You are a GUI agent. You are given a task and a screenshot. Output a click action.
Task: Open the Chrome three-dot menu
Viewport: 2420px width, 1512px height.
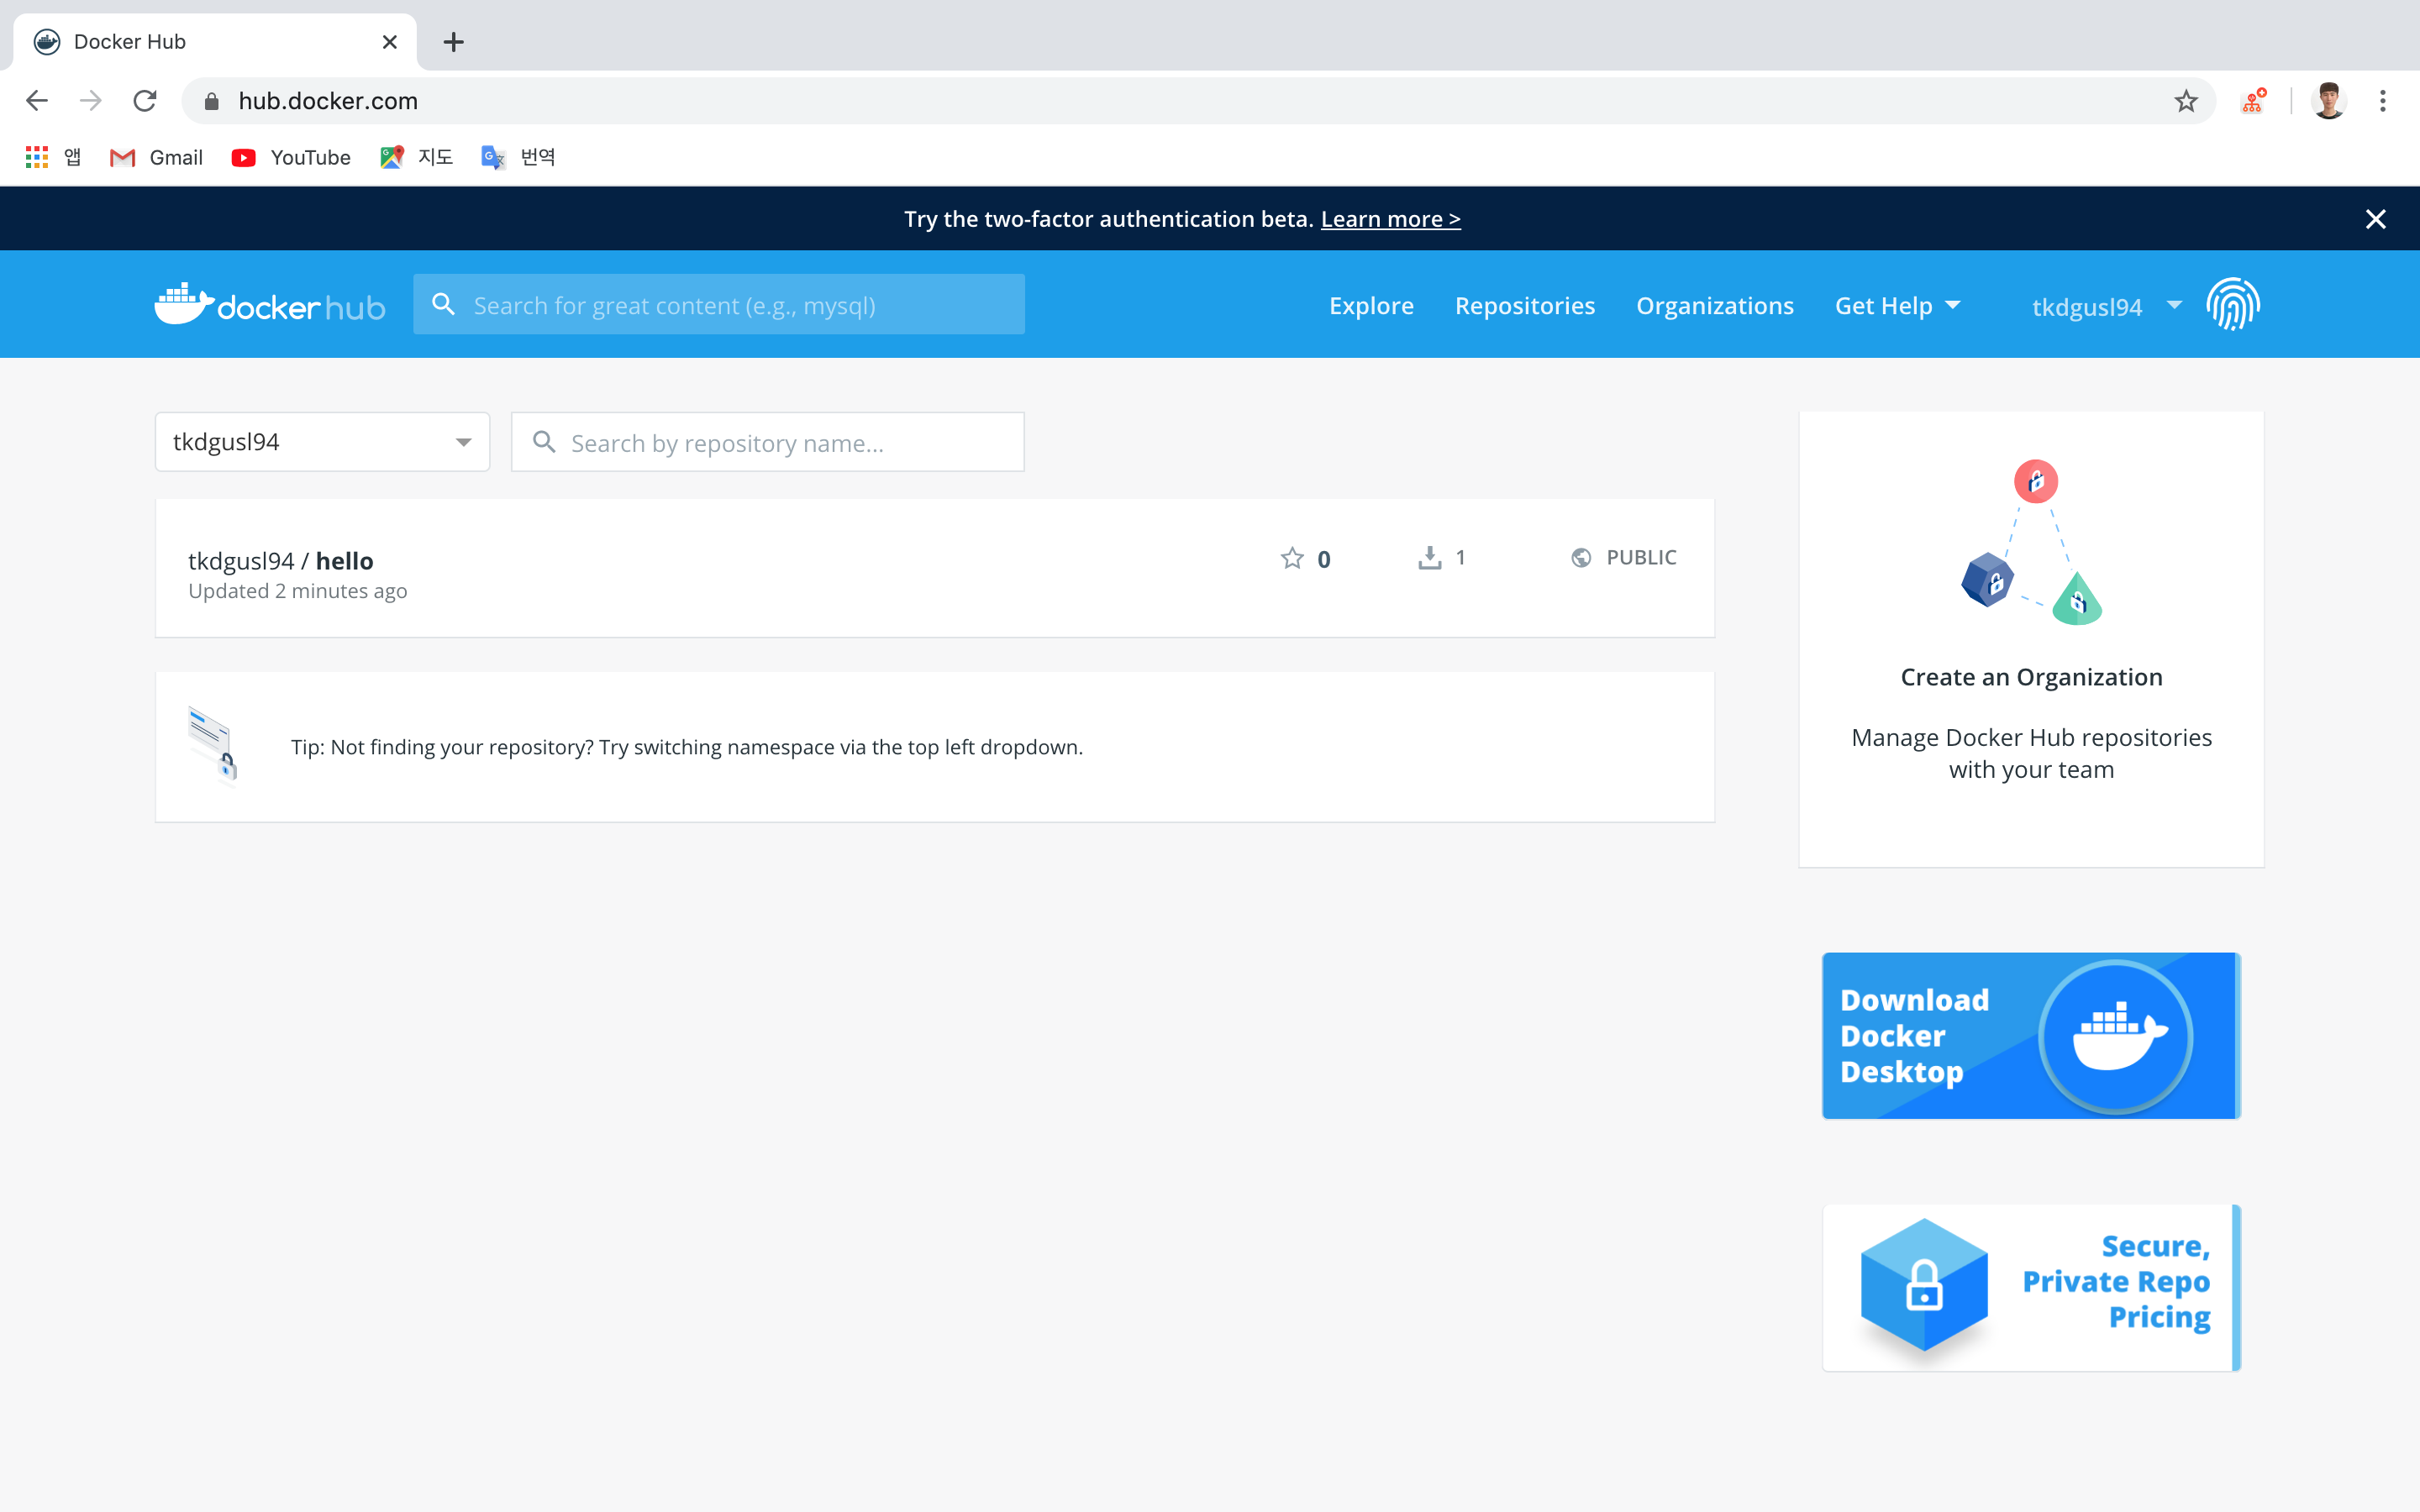coord(2383,101)
